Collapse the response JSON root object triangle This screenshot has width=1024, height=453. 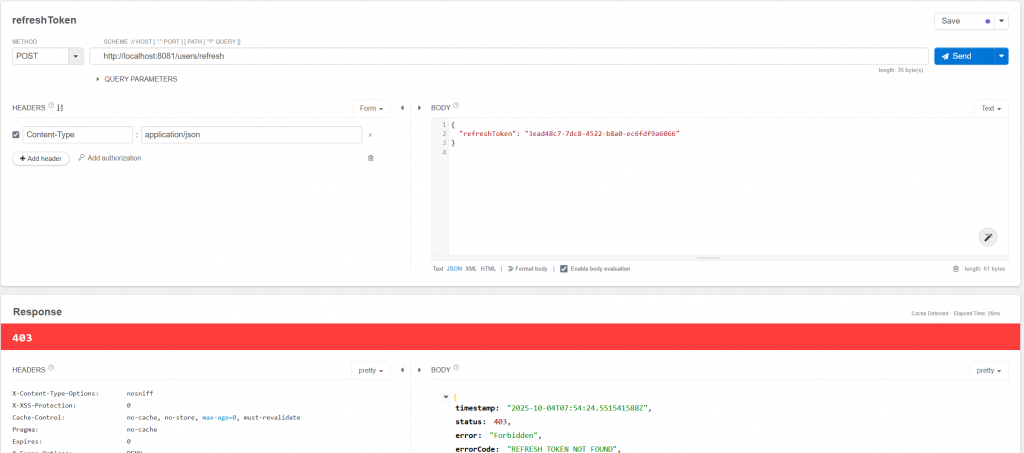[446, 396]
